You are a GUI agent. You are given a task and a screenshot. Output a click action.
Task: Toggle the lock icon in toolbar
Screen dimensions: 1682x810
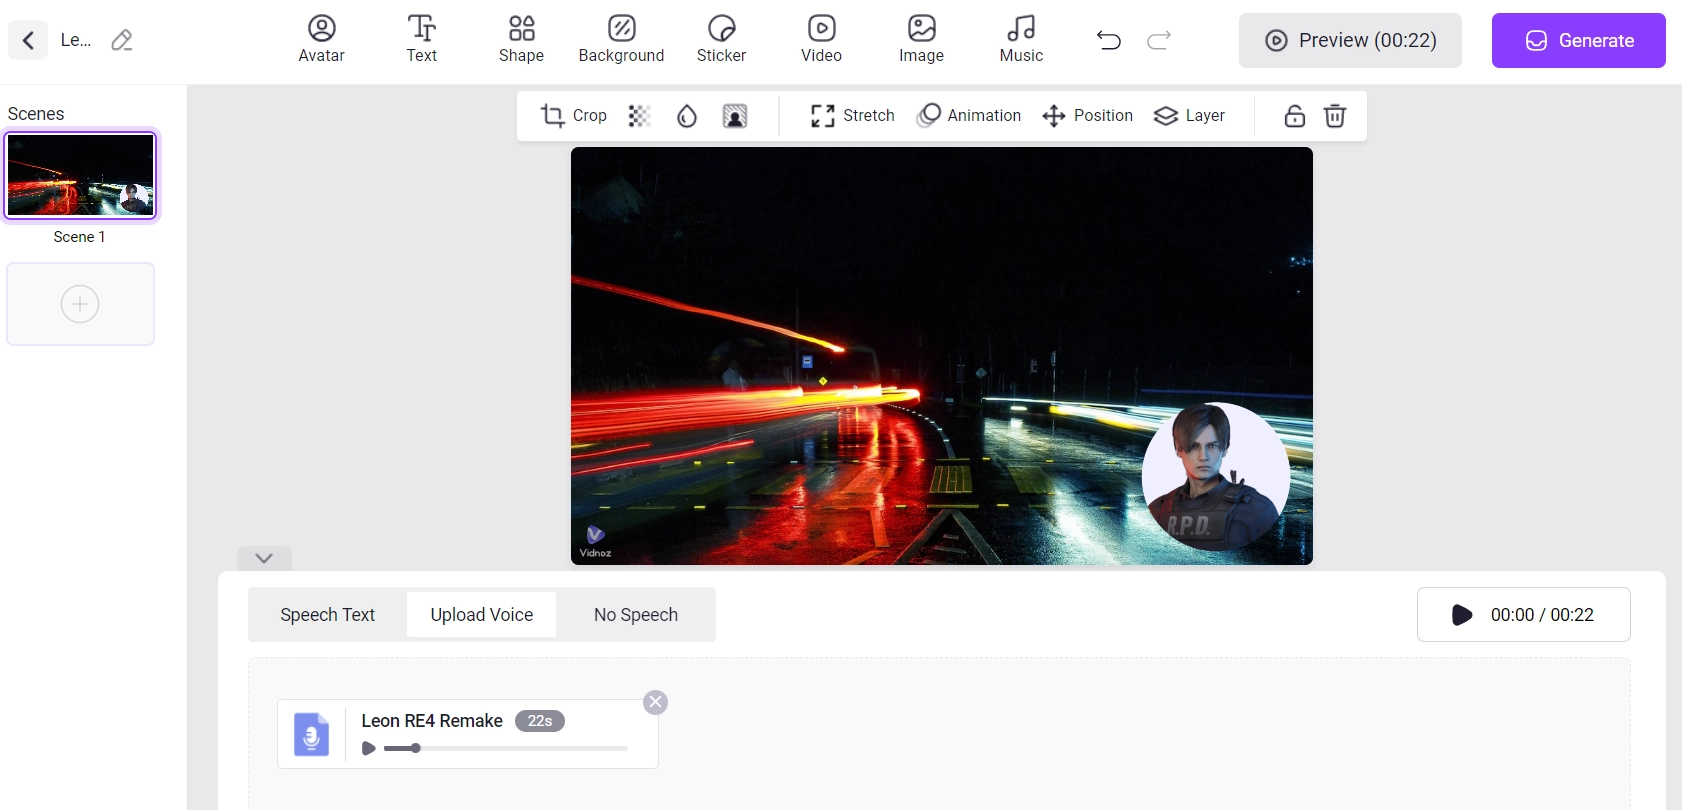click(1294, 116)
